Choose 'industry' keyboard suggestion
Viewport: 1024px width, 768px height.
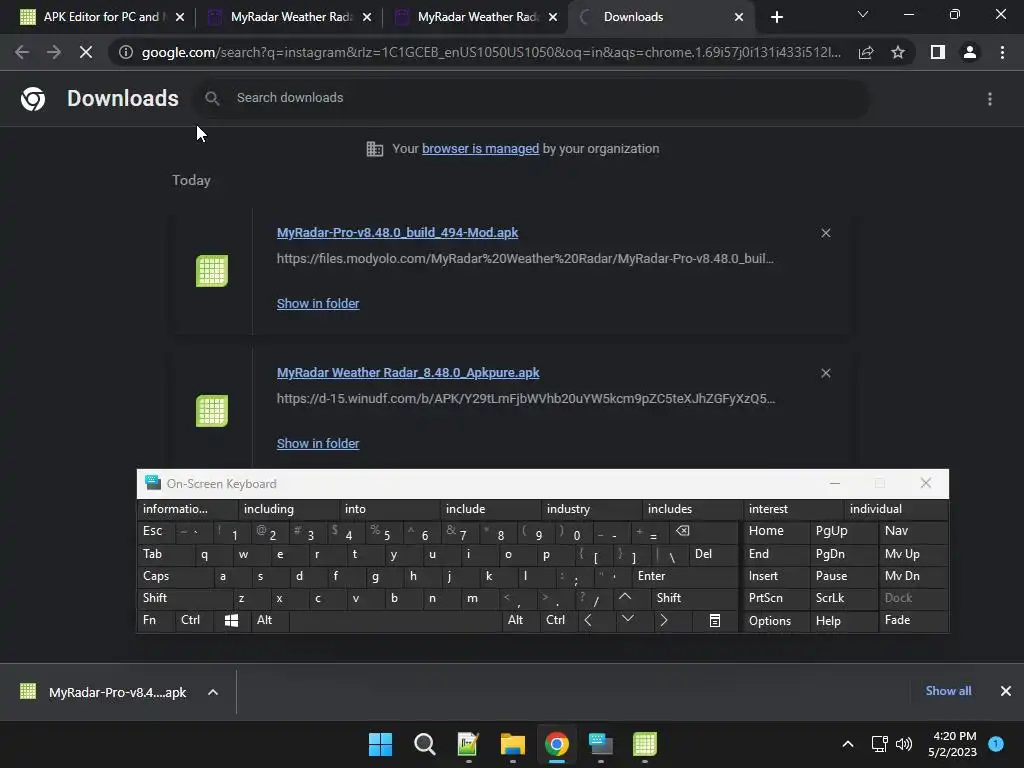[590, 509]
